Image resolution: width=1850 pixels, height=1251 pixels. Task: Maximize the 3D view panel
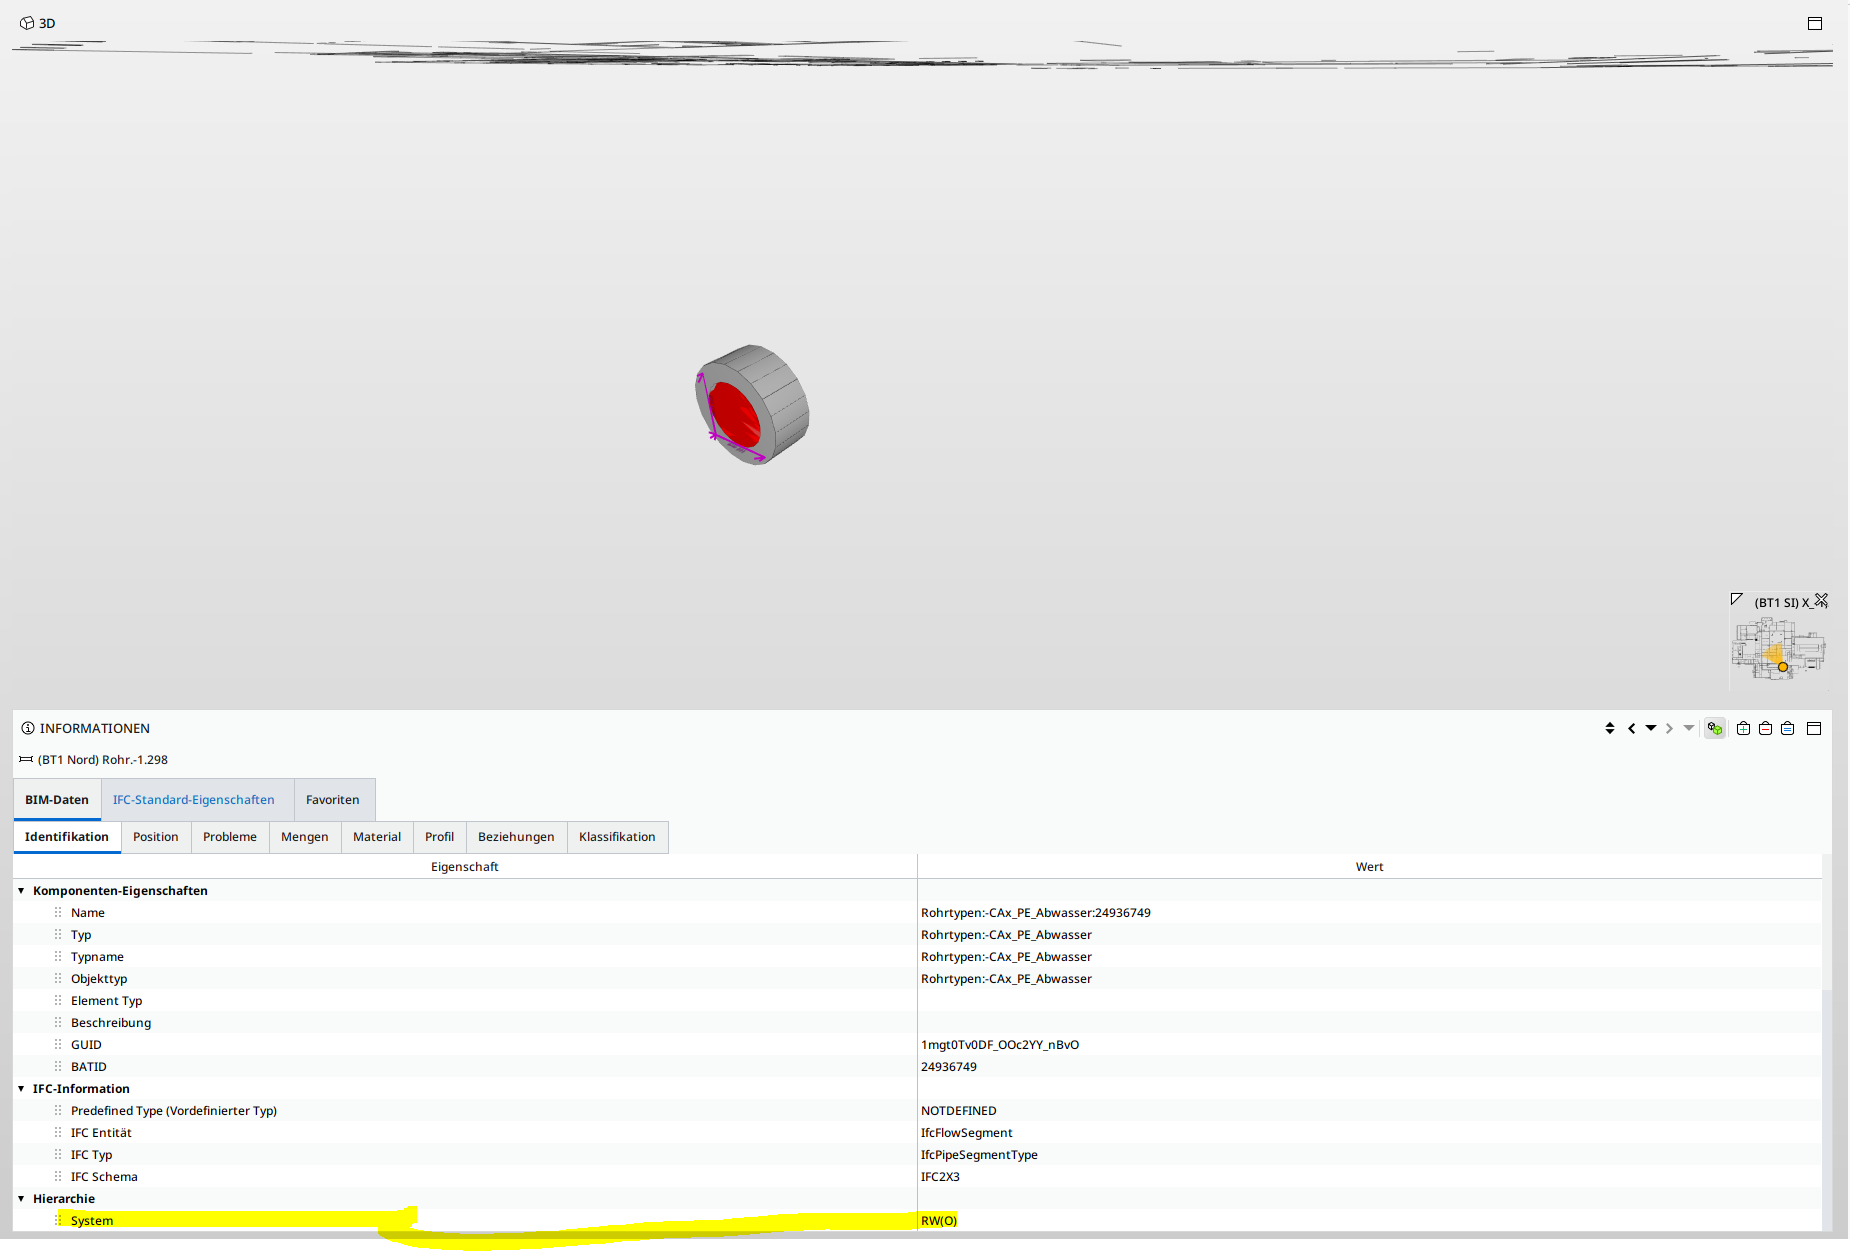point(1815,23)
